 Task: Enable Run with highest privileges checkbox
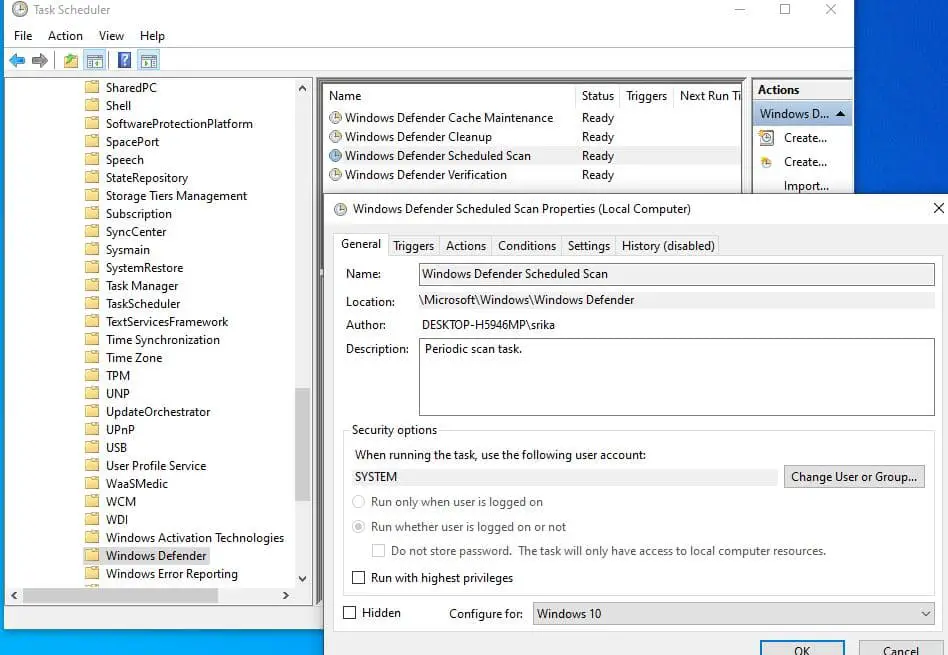click(358, 578)
